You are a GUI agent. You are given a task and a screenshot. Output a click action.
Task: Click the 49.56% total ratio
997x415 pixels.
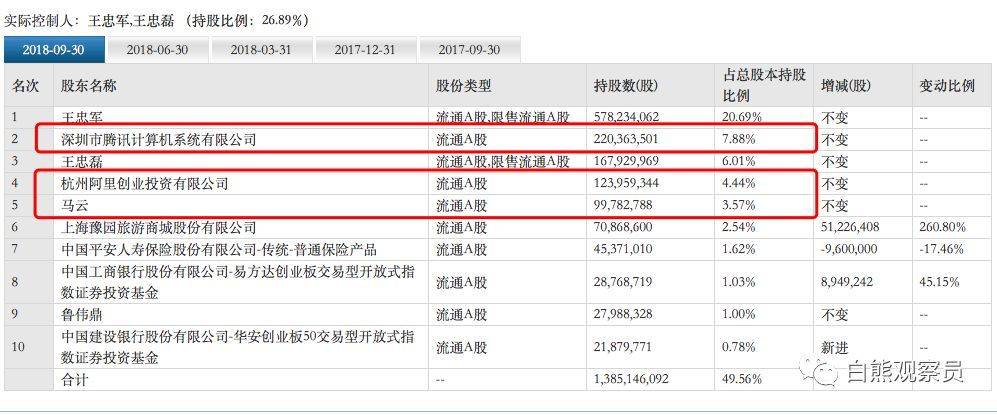[x=742, y=380]
